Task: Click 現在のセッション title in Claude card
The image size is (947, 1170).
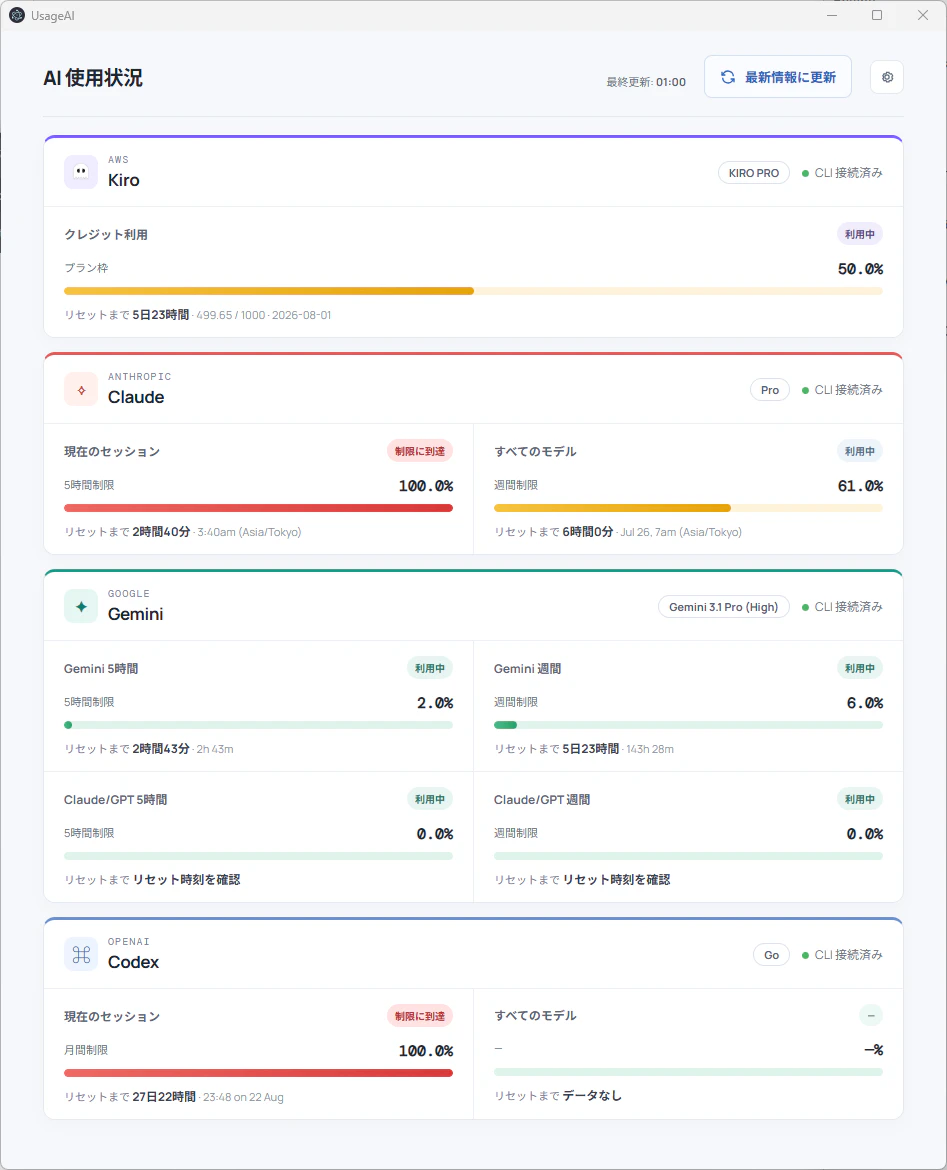Action: (112, 451)
